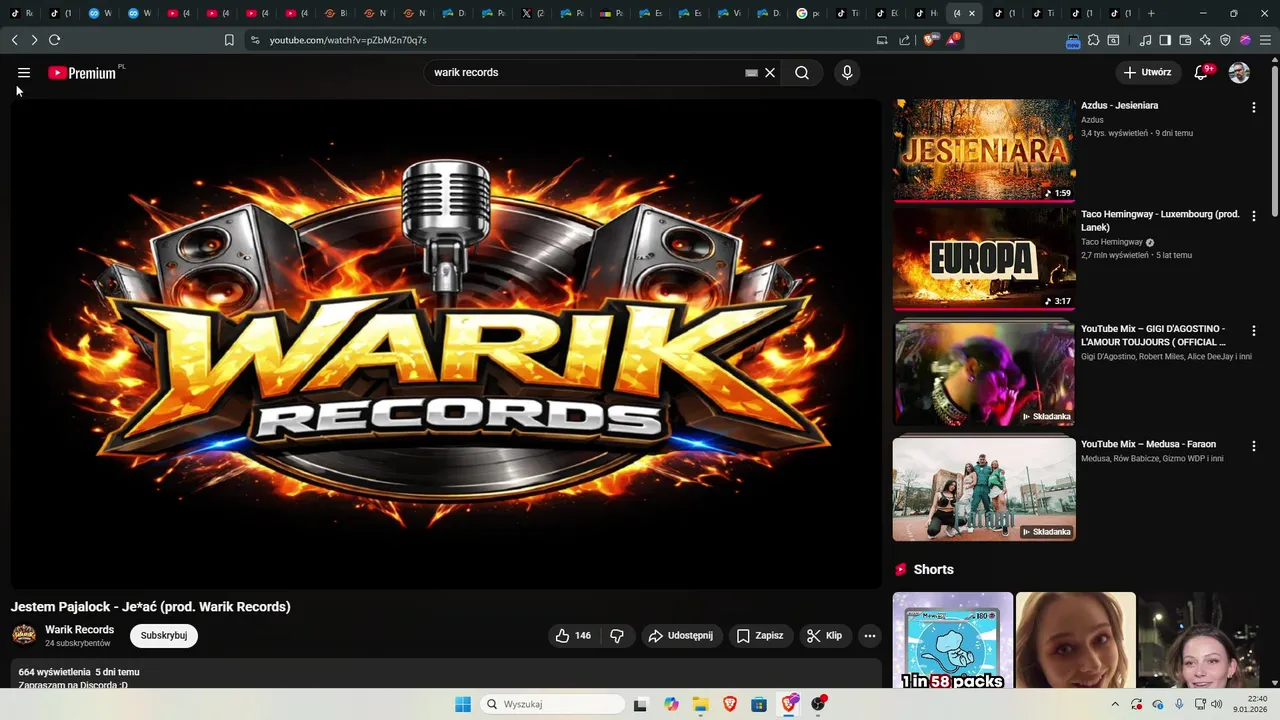
Task: Open File Explorer from taskbar
Action: [700, 704]
